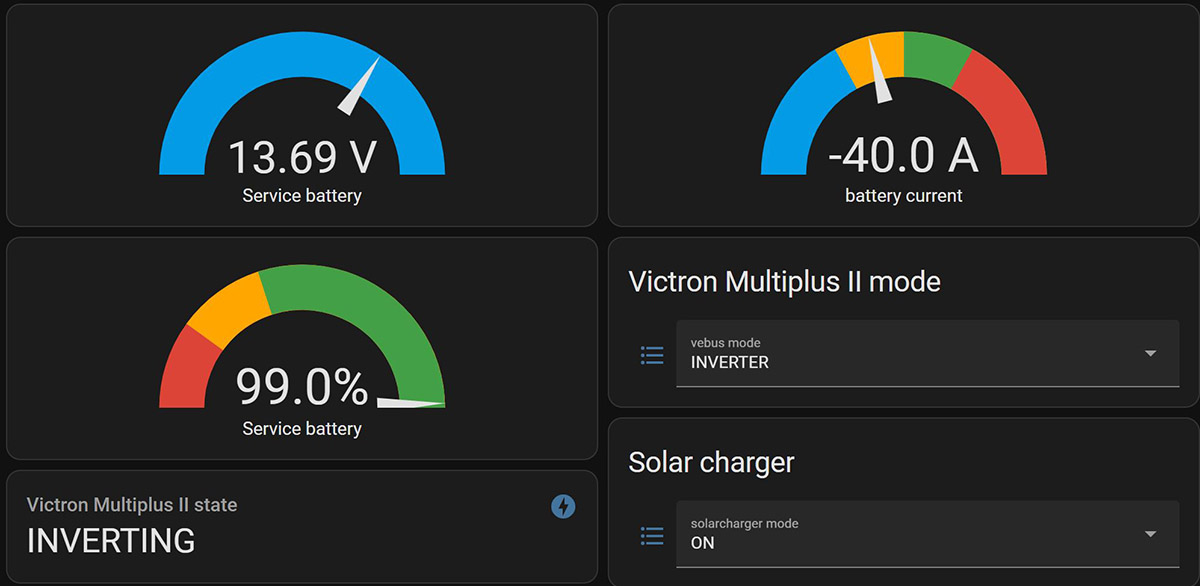Select the INVERTER value in vebus mode field
This screenshot has height=586, width=1200.
click(x=730, y=363)
